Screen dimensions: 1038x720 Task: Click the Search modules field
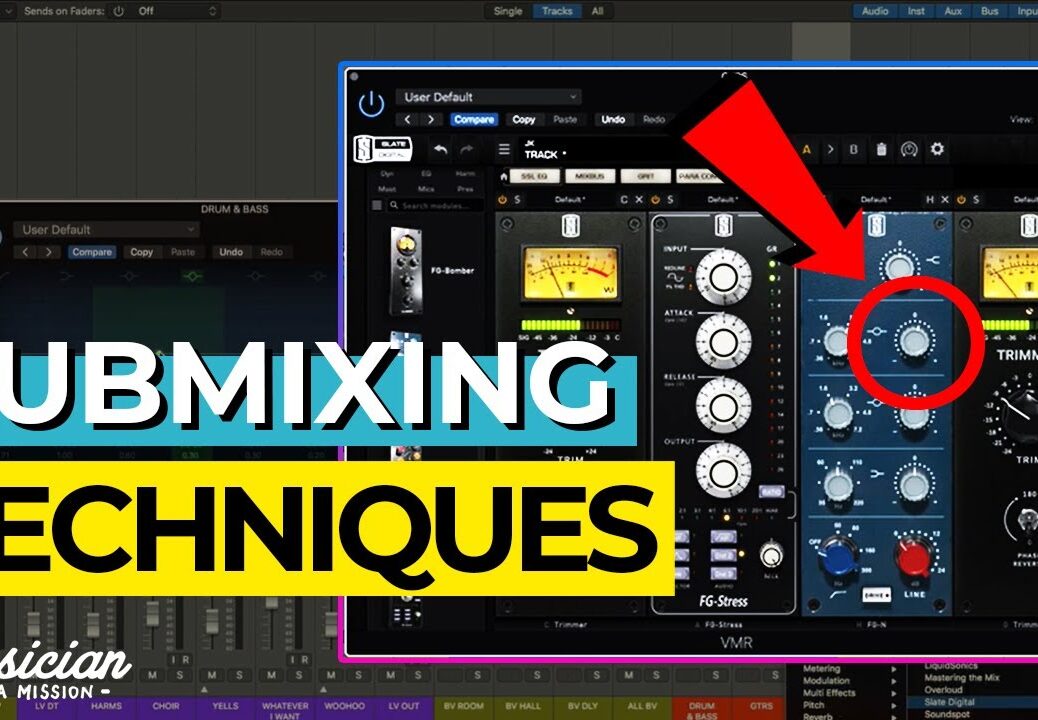click(437, 206)
